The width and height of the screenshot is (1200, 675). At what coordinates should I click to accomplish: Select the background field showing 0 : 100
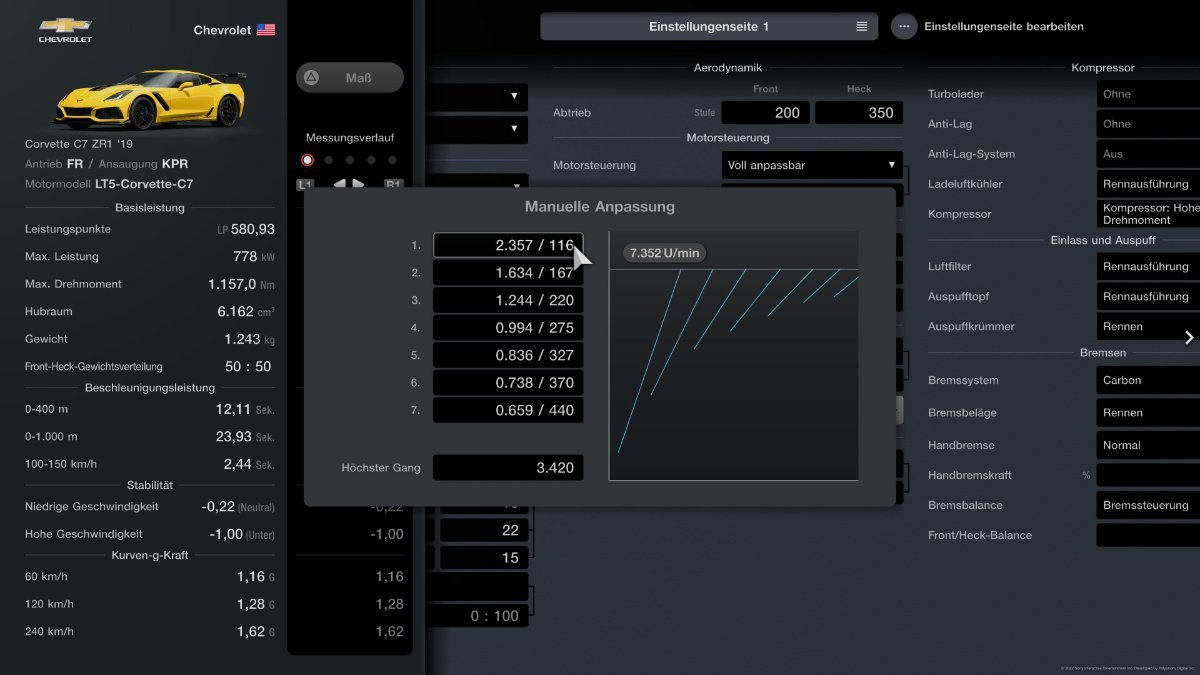[480, 616]
